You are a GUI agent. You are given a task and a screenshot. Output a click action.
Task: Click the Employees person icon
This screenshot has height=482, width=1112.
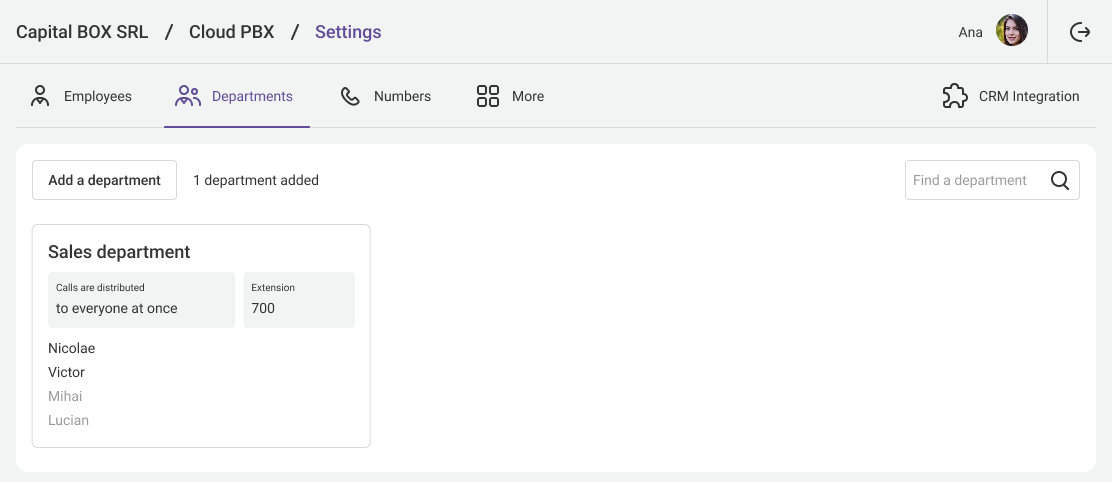(40, 96)
